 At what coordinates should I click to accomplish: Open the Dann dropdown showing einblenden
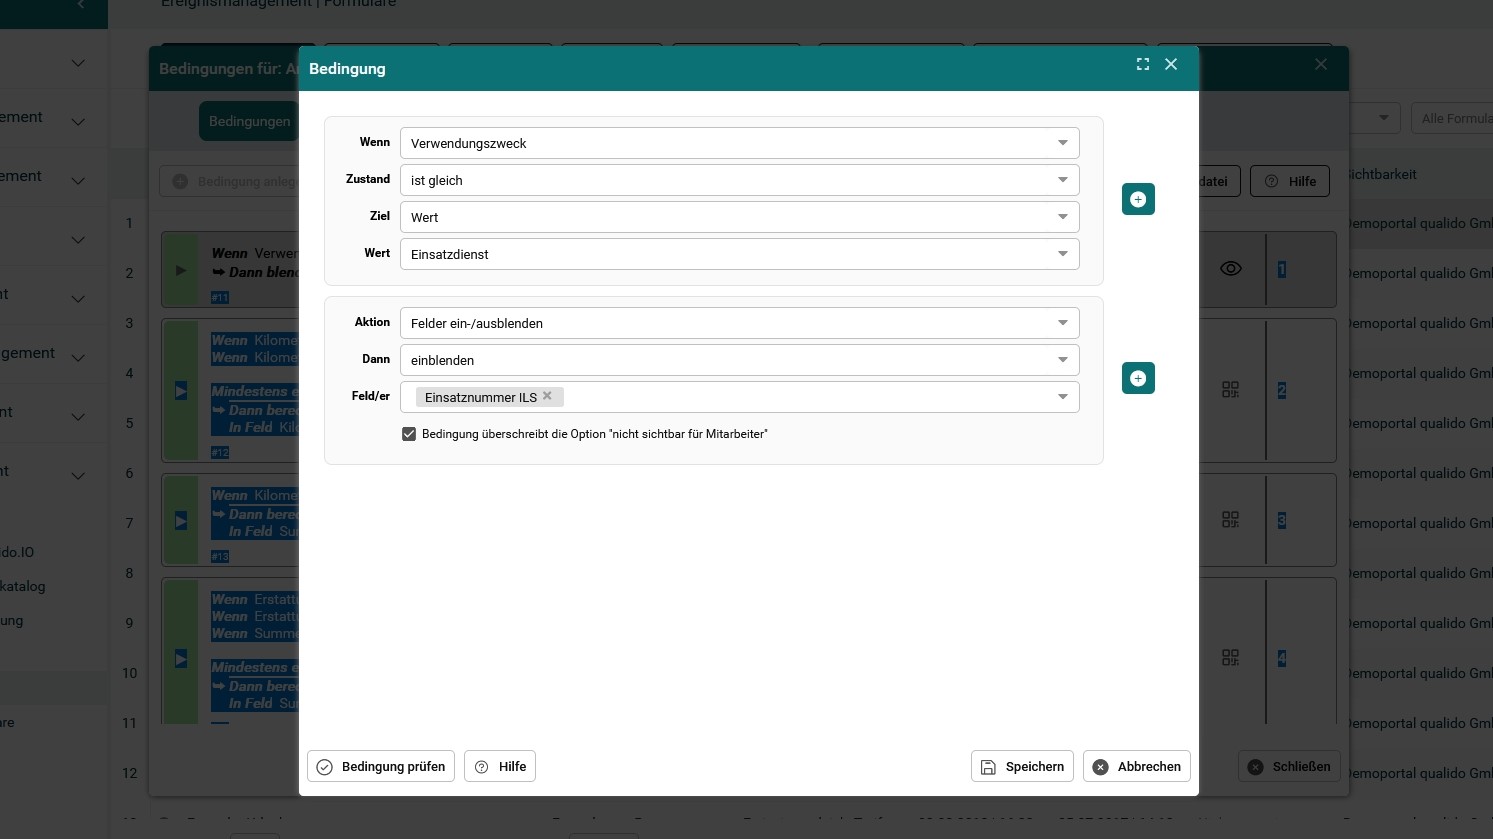click(739, 360)
